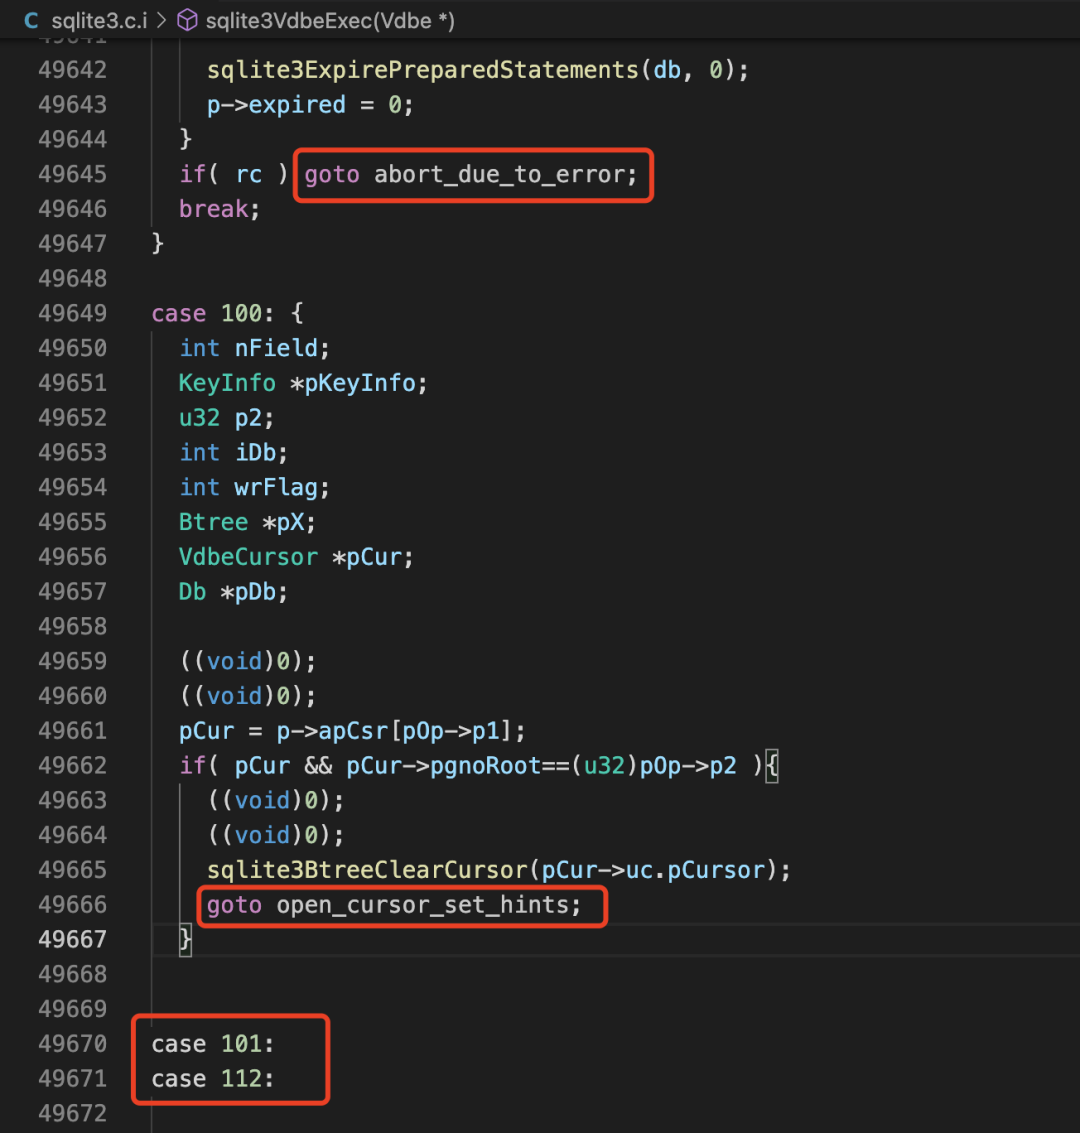This screenshot has width=1080, height=1133.
Task: Select line number 49672 in the gutter
Action: [x=72, y=1113]
